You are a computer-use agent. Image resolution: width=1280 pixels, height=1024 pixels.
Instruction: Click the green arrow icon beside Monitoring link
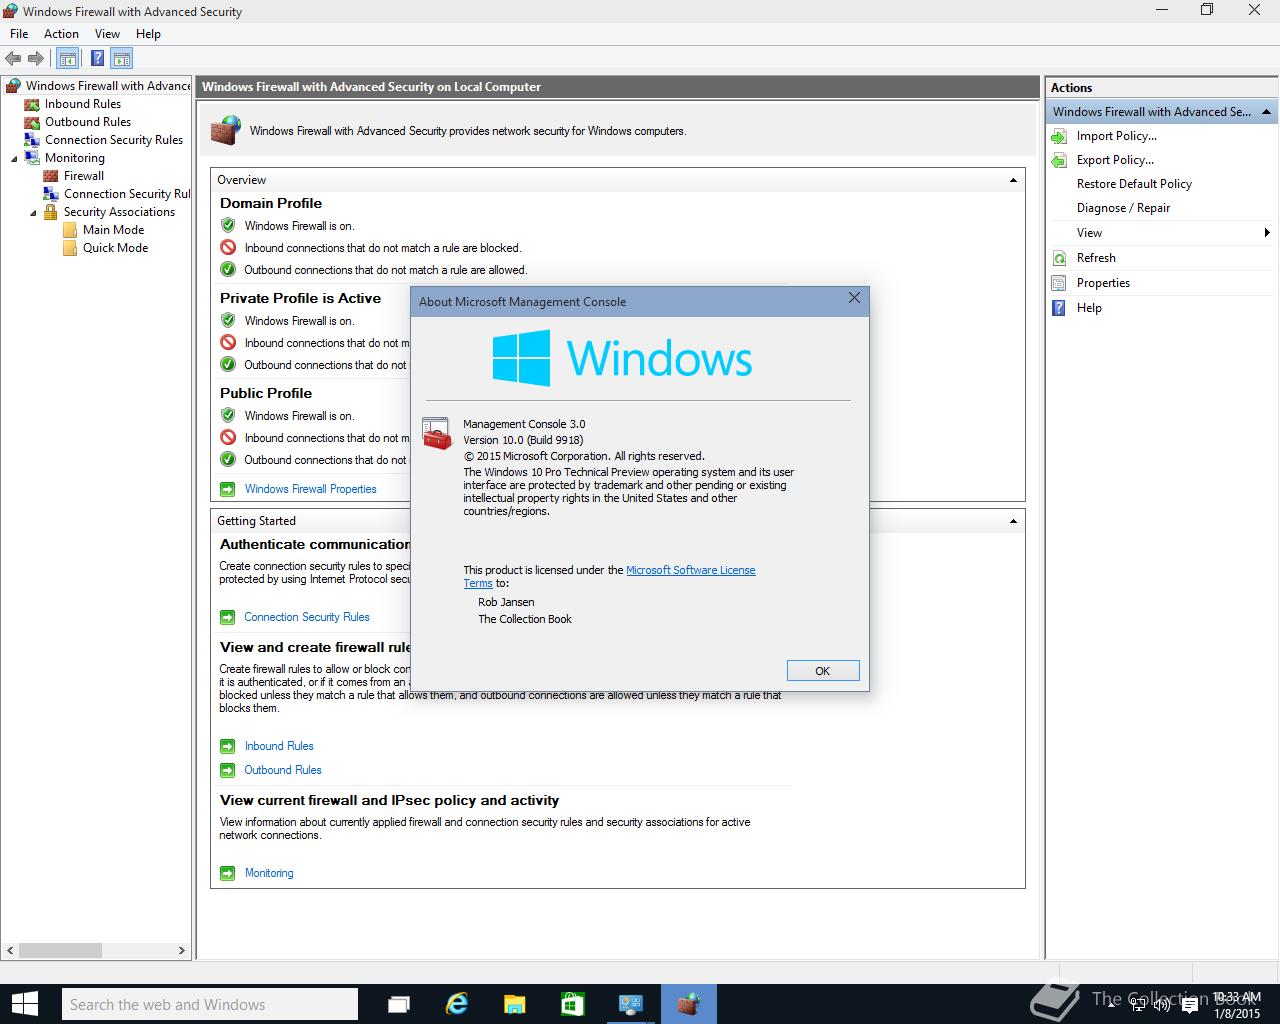tap(227, 873)
